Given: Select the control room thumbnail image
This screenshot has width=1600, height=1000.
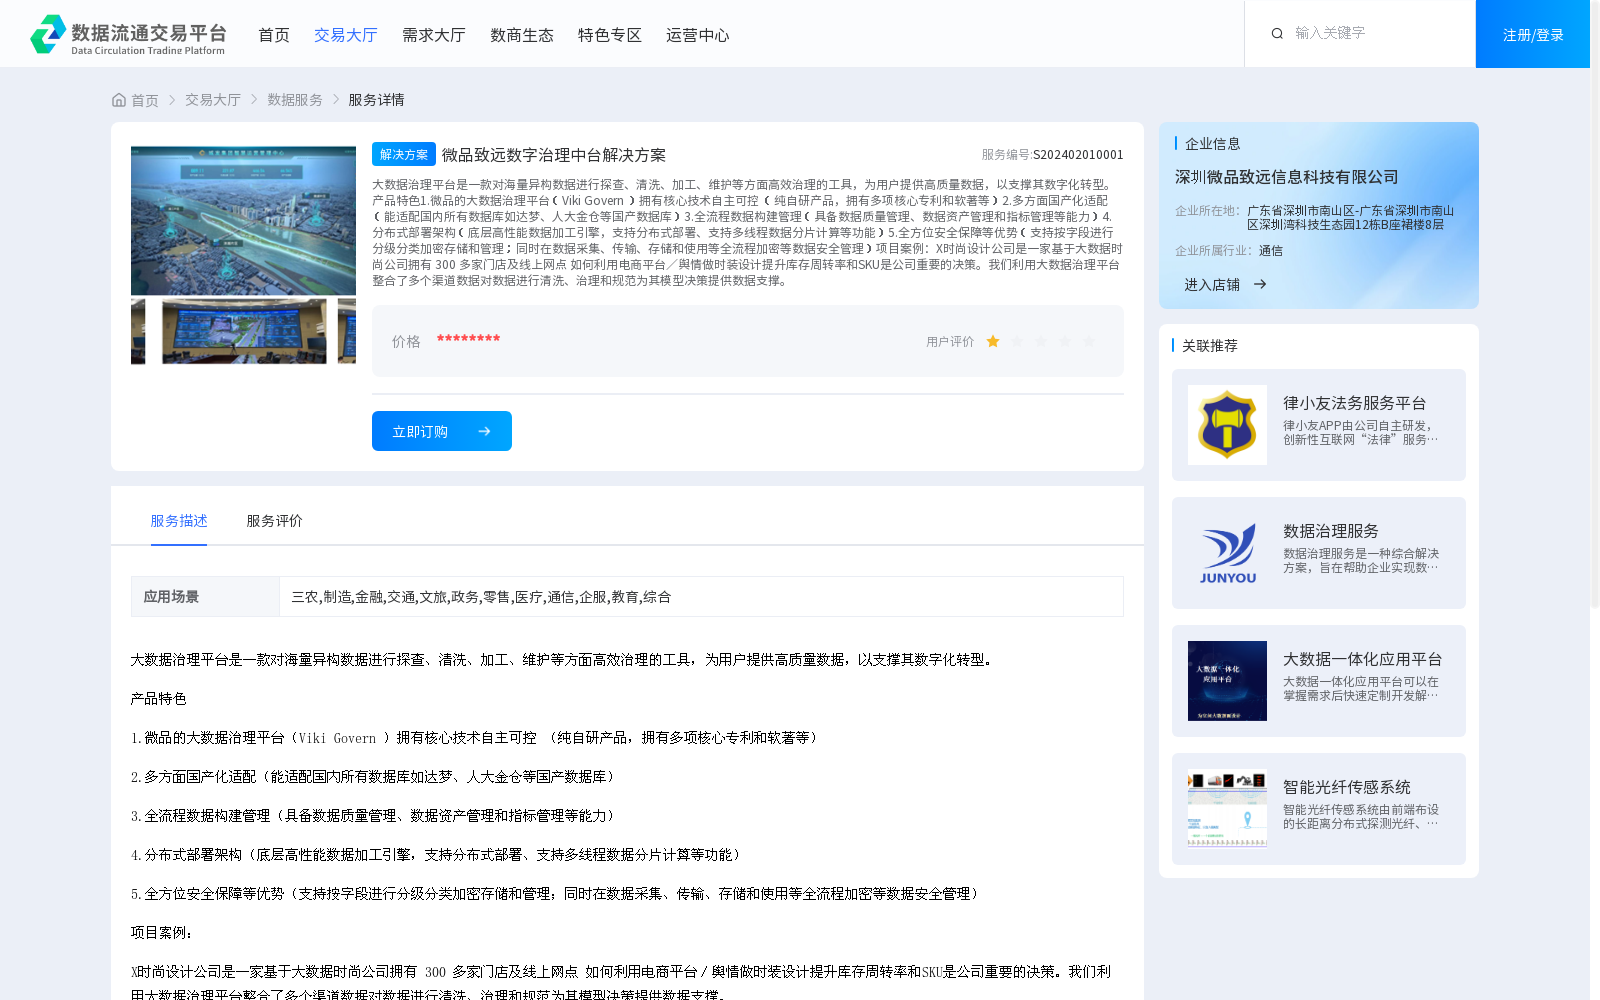Looking at the screenshot, I should click(244, 331).
